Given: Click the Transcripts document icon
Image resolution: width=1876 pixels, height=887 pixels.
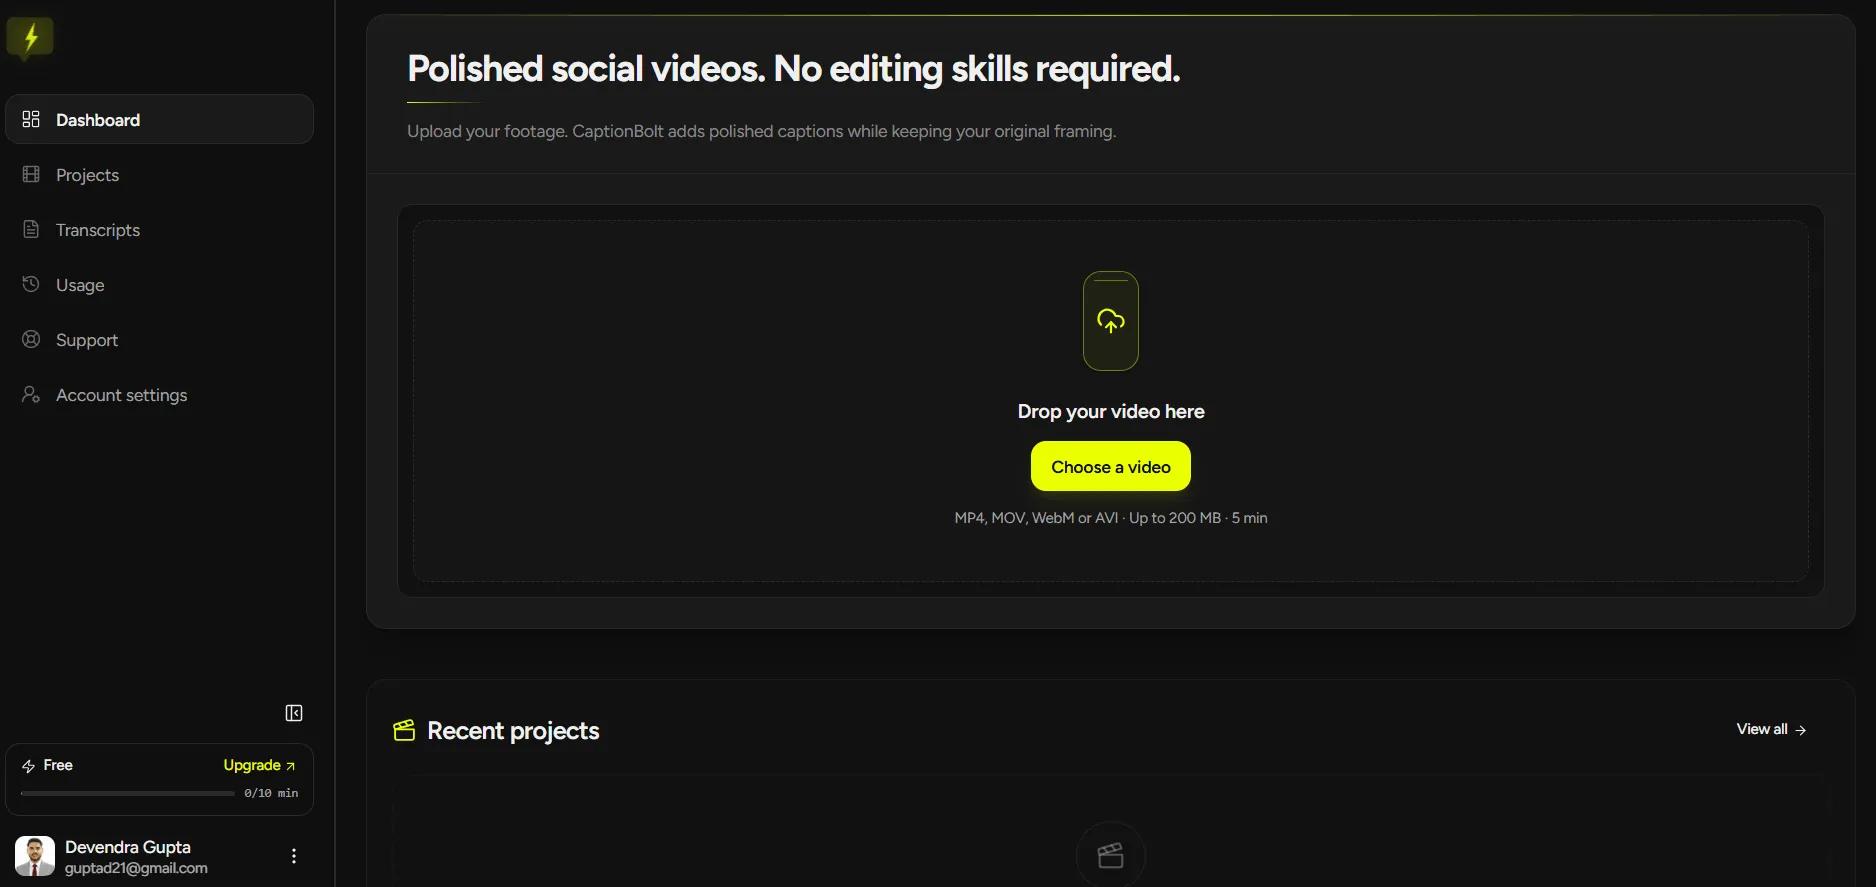Looking at the screenshot, I should (31, 229).
